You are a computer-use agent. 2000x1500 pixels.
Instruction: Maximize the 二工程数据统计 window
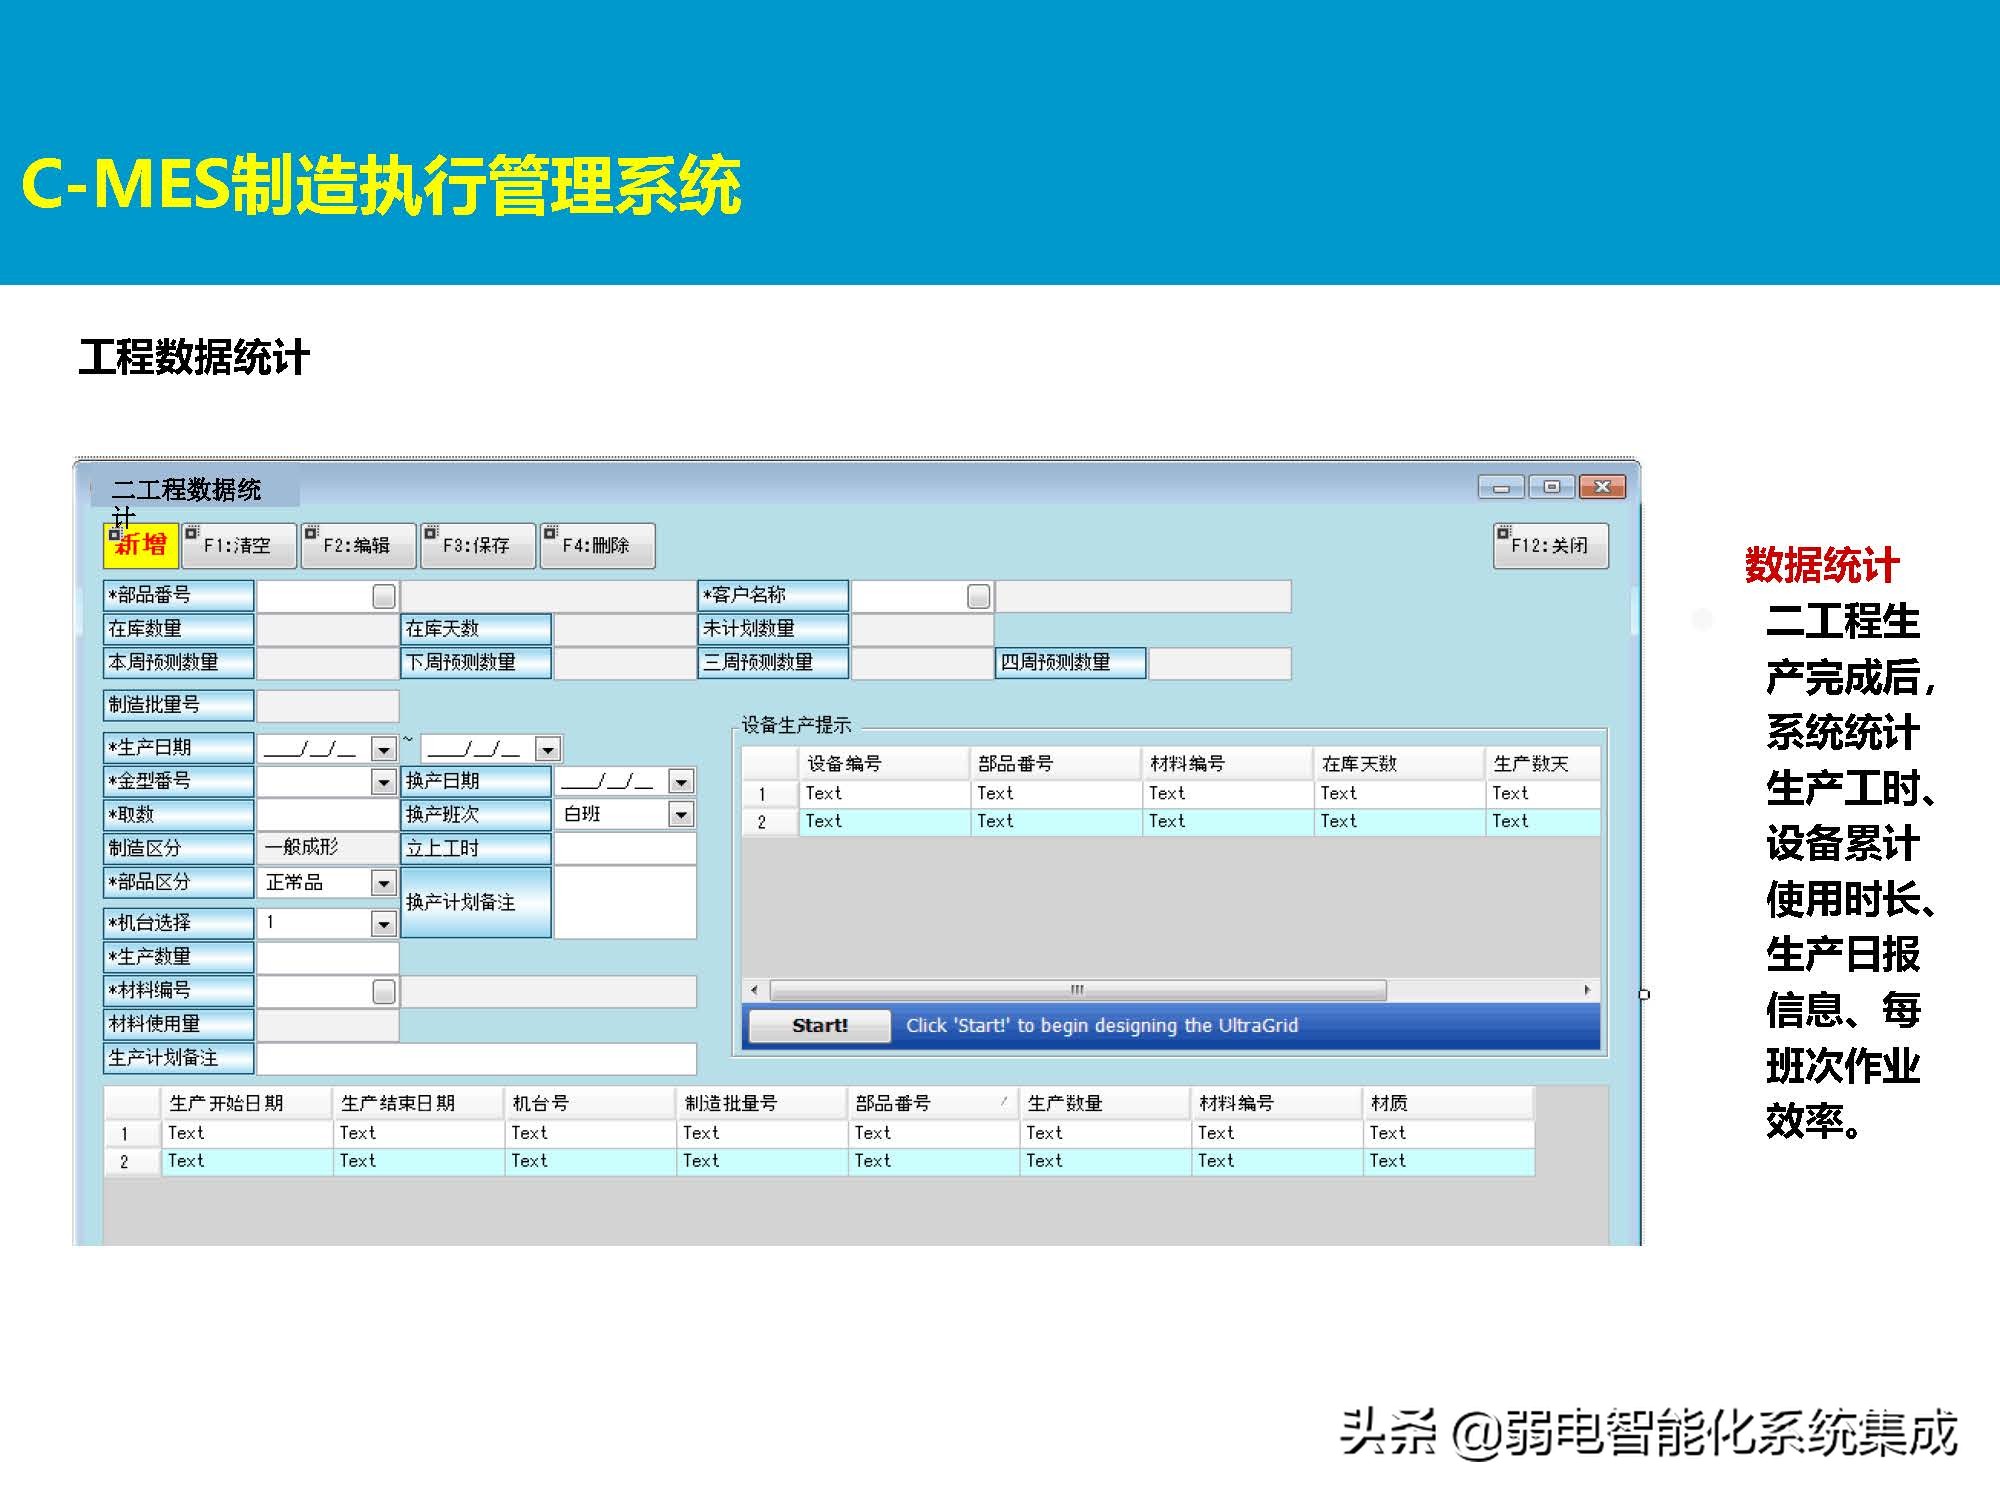(1552, 487)
